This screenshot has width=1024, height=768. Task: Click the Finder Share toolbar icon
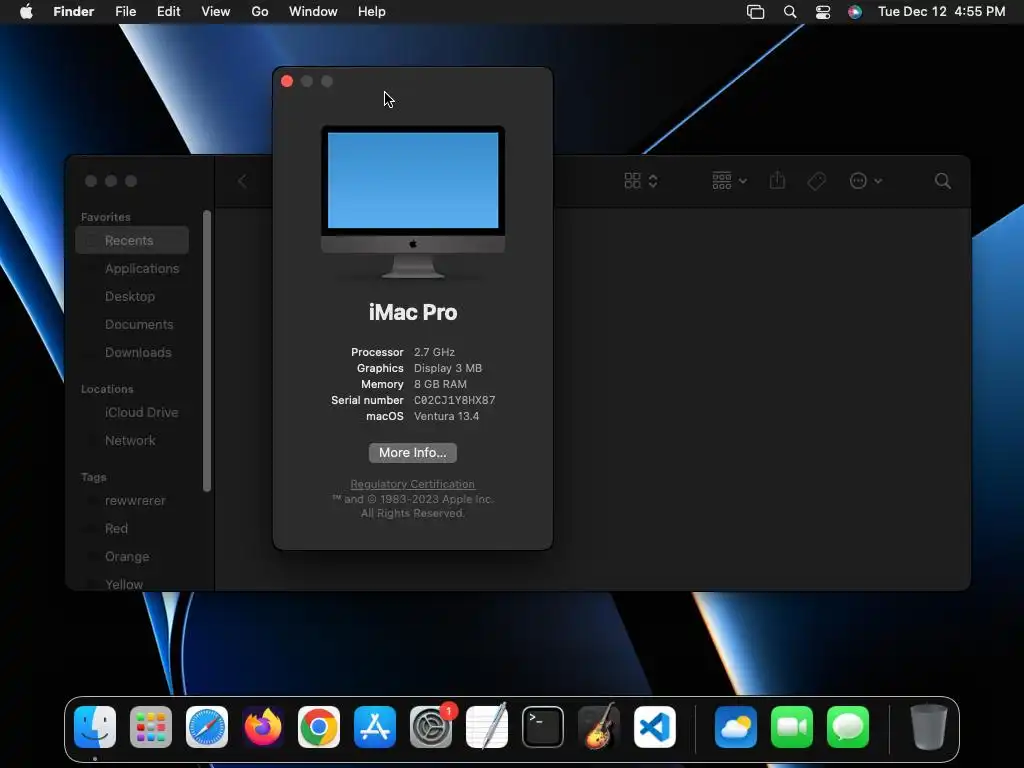tap(777, 181)
